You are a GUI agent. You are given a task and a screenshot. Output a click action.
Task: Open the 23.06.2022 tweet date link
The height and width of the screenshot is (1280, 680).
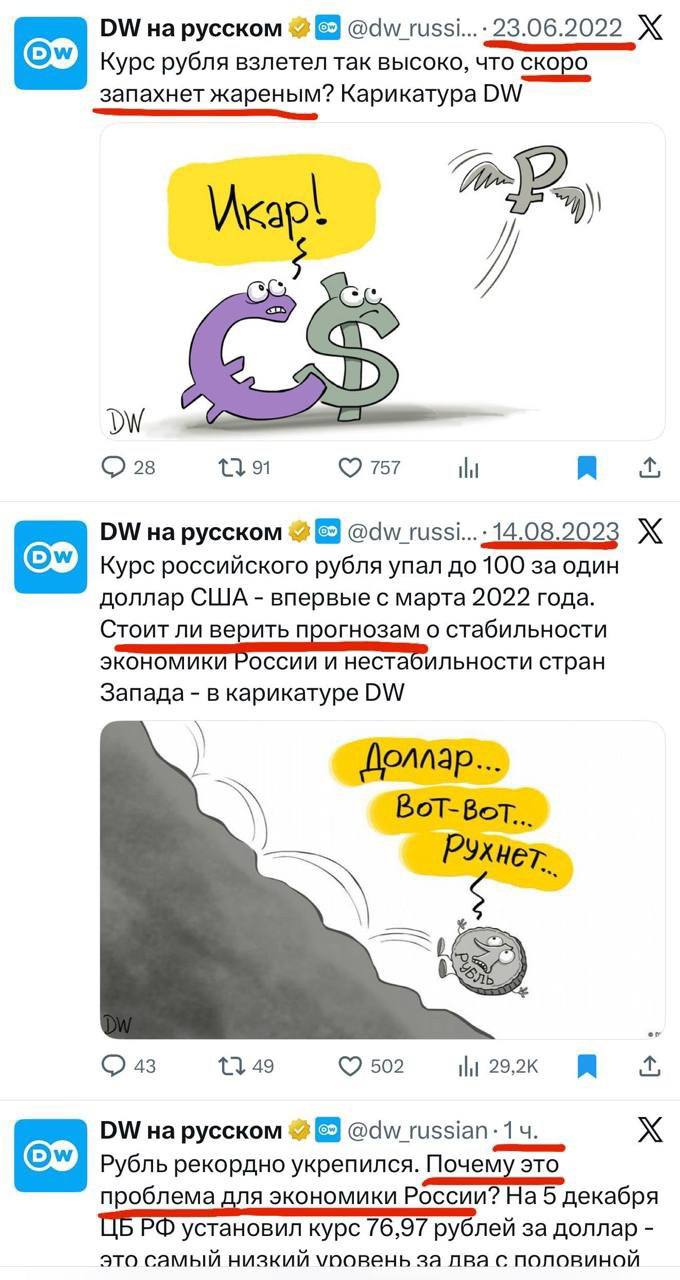click(556, 29)
